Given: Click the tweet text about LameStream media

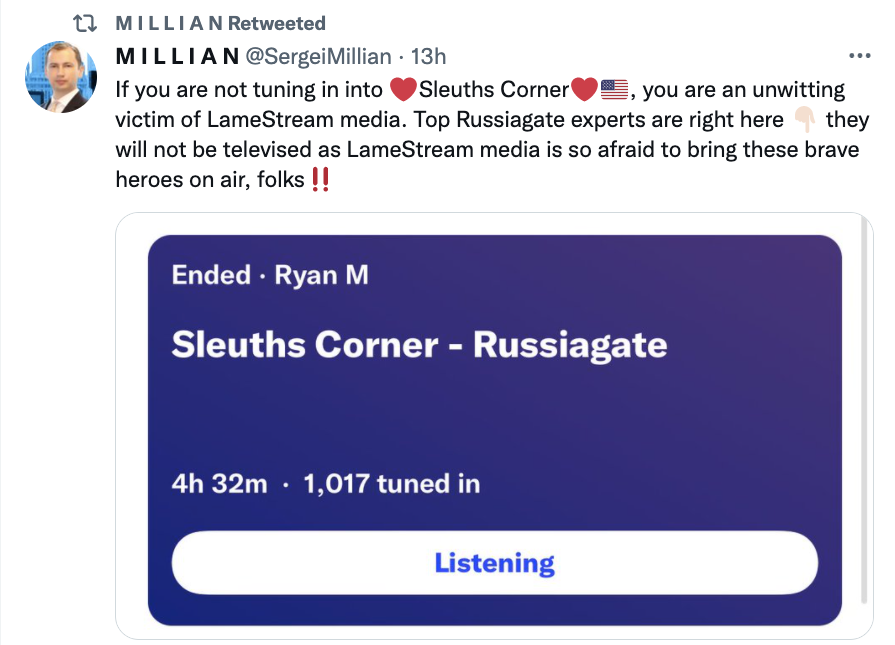Looking at the screenshot, I should [492, 135].
